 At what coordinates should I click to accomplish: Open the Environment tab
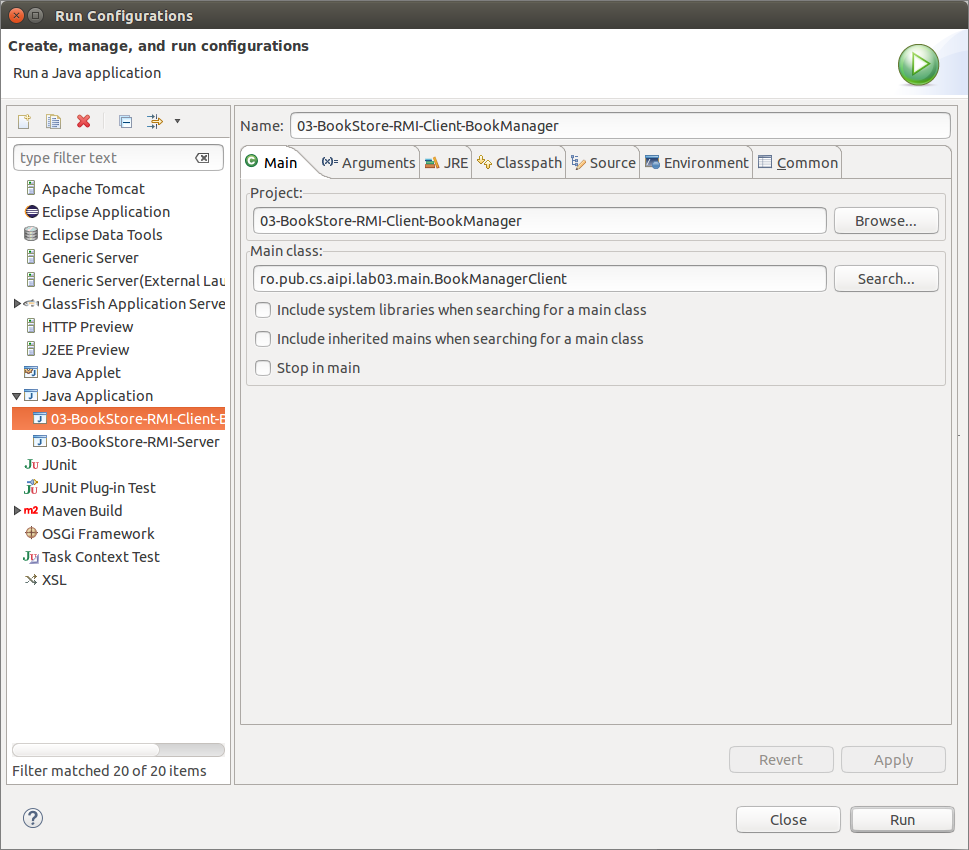(696, 163)
